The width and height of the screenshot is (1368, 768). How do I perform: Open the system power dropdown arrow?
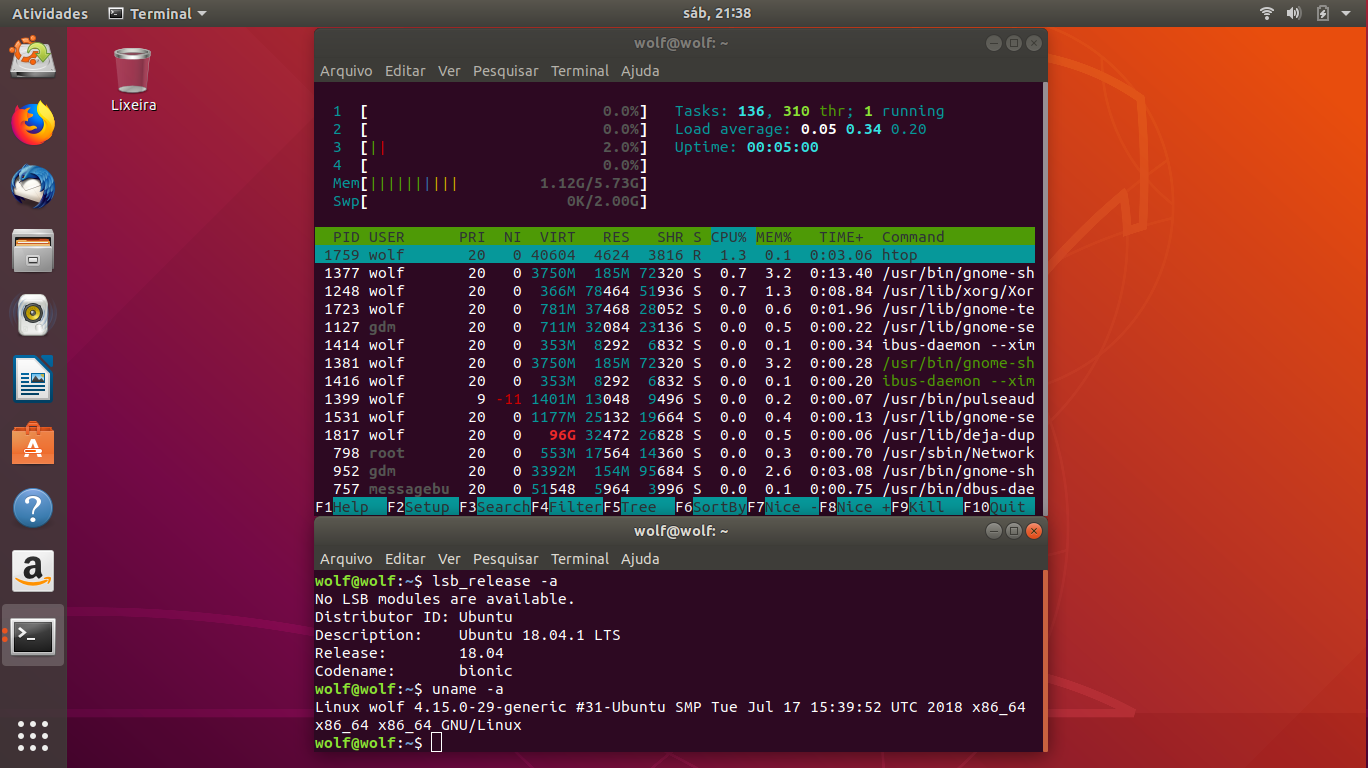click(1348, 13)
